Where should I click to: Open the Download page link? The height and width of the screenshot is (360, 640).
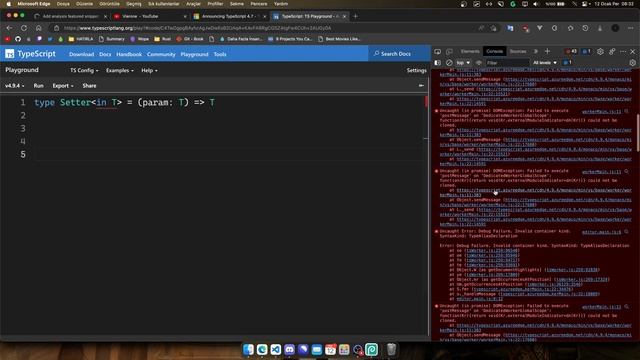pos(81,54)
